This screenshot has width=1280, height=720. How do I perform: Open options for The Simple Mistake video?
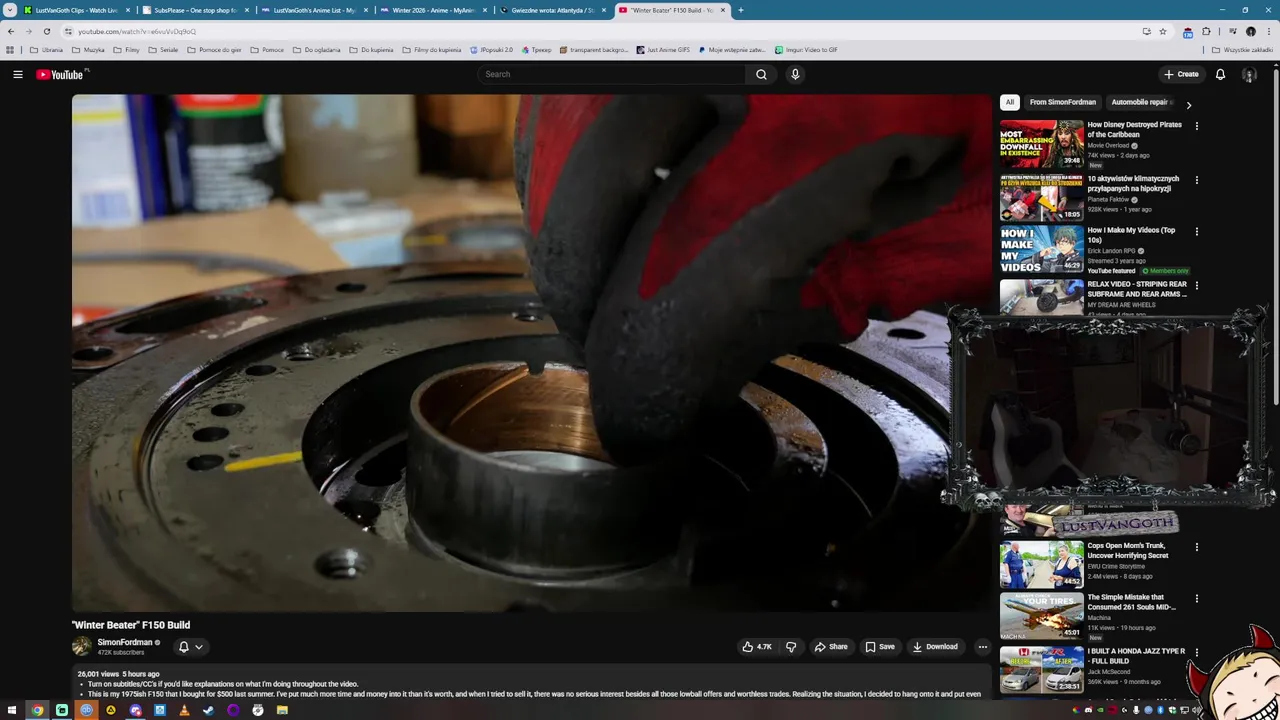(1197, 599)
